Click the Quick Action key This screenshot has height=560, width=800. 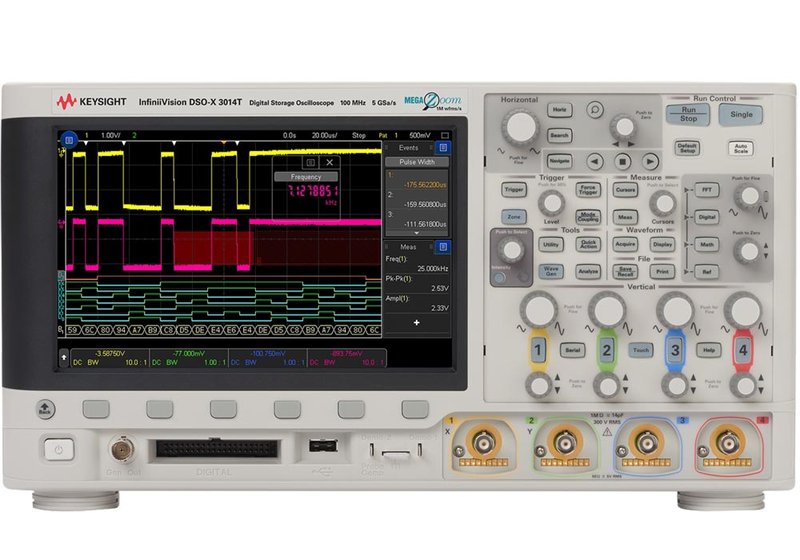[x=588, y=244]
